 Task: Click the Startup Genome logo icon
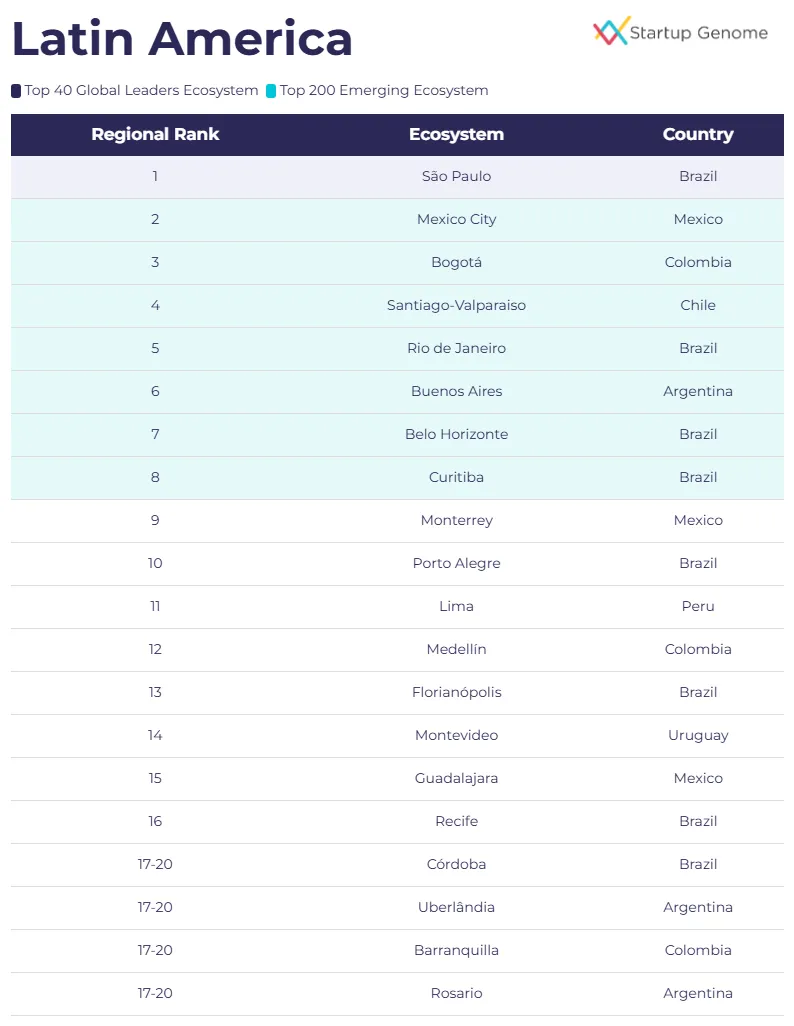click(x=611, y=31)
